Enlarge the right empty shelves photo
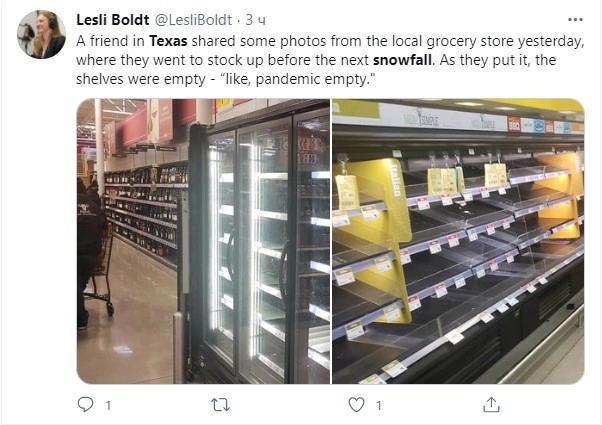The height and width of the screenshot is (425, 602). (458, 240)
